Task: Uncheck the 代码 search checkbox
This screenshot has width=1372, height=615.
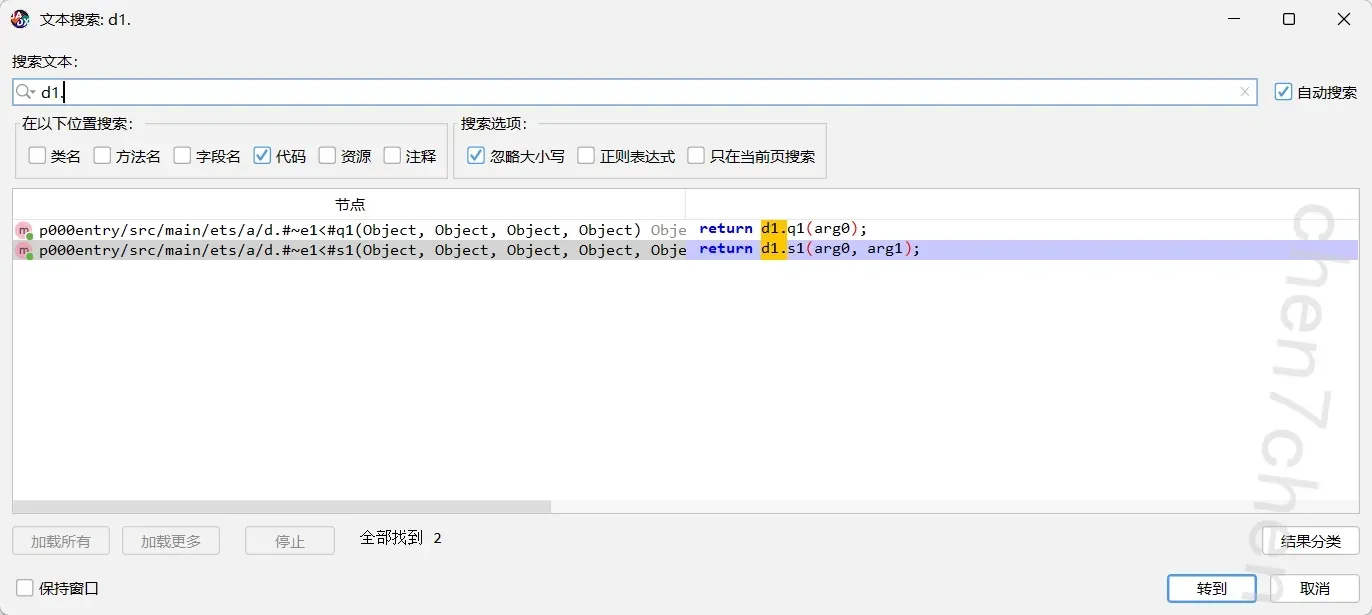Action: point(262,156)
